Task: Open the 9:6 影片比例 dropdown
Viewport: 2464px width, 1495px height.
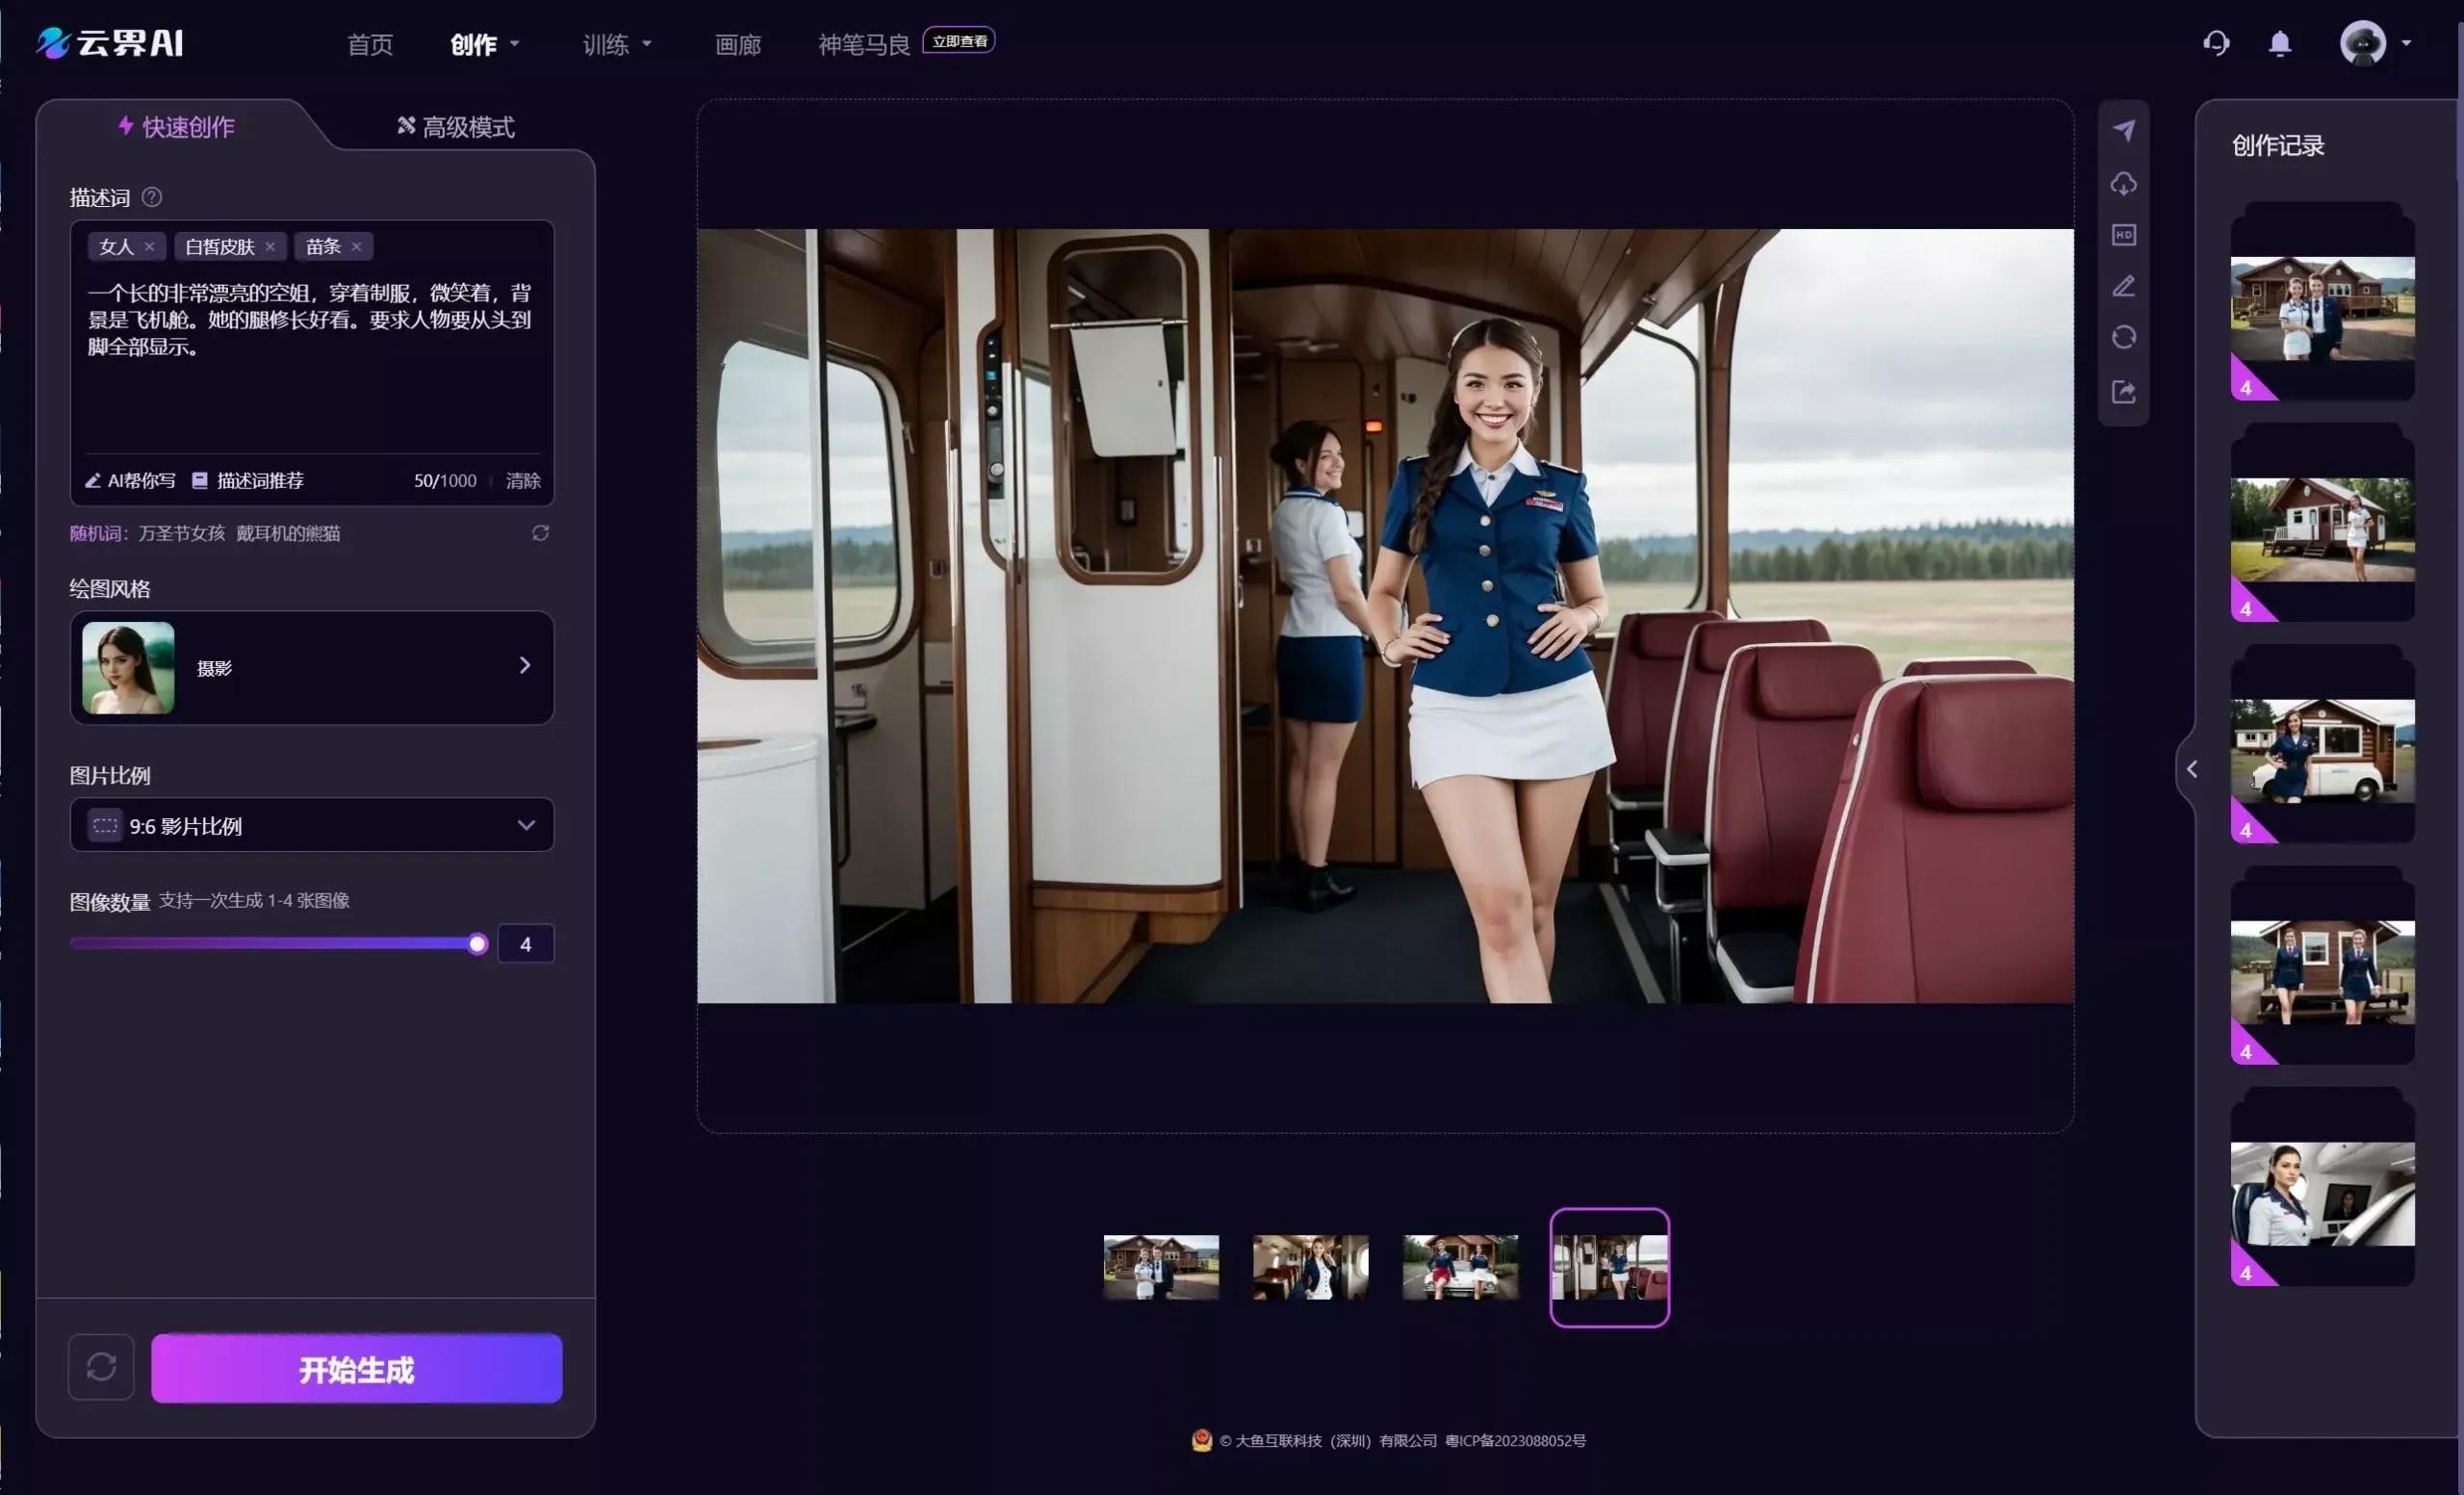Action: pos(311,825)
